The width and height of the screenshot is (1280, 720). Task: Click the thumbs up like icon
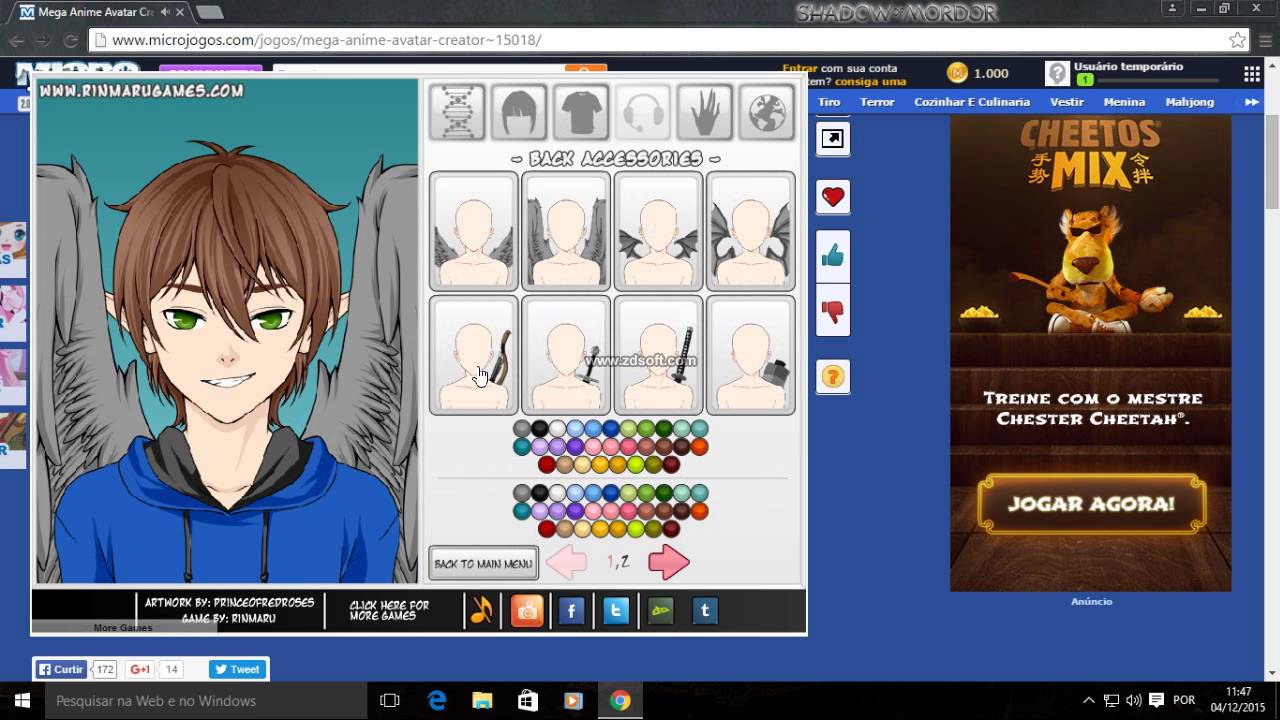833,257
